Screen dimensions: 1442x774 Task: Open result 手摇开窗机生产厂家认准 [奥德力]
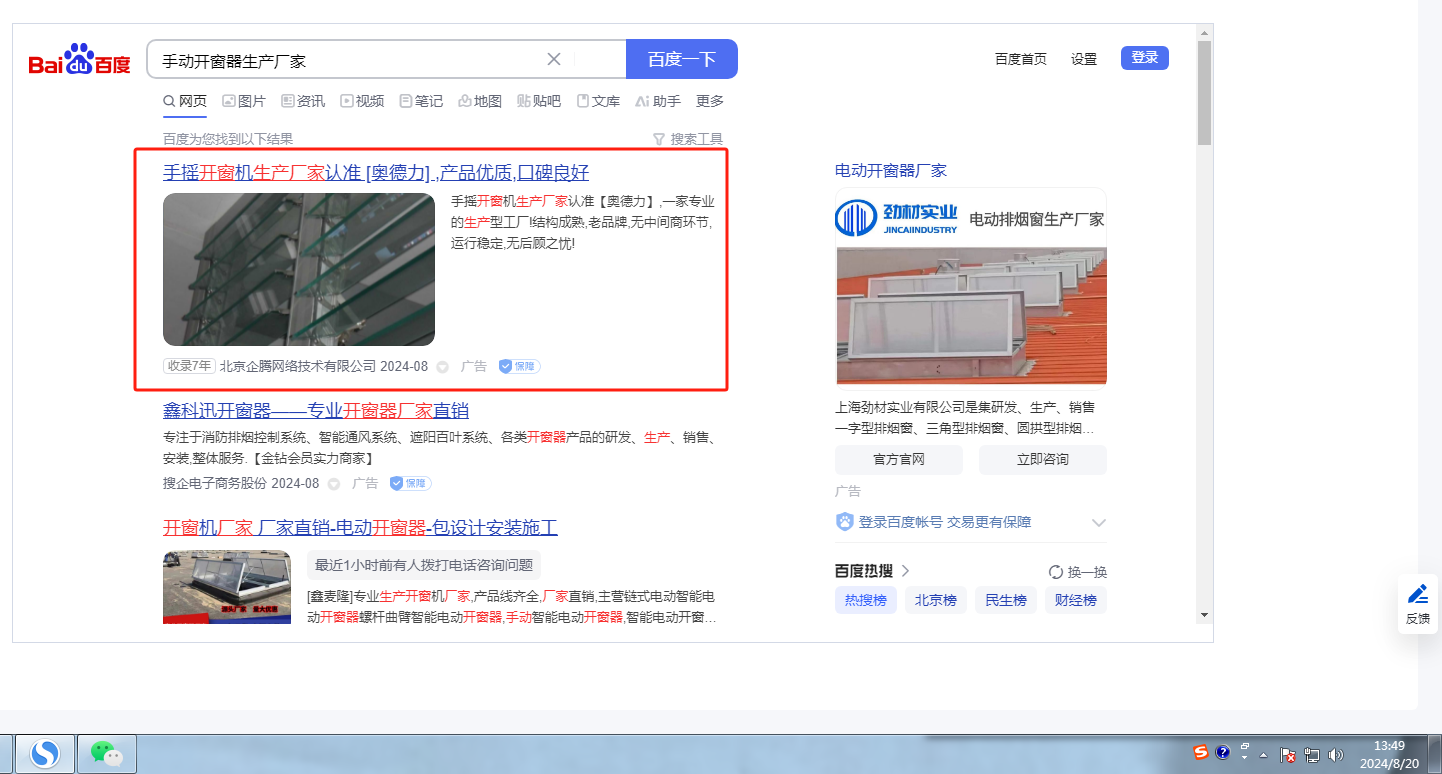point(376,172)
